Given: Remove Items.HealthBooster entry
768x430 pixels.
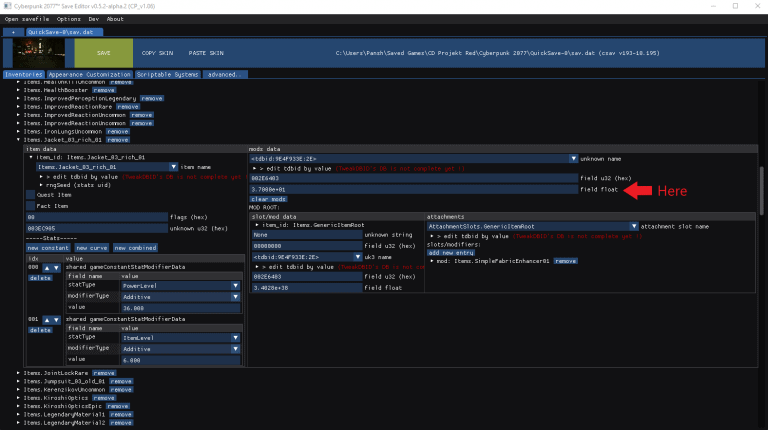Looking at the screenshot, I should pos(104,90).
